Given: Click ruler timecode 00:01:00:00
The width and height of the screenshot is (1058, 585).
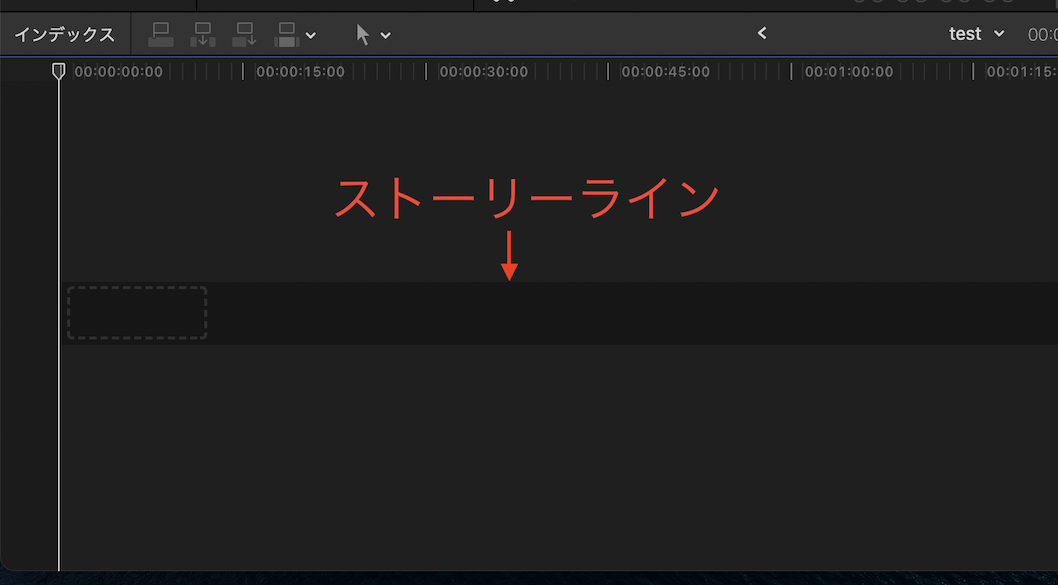Looking at the screenshot, I should (849, 72).
